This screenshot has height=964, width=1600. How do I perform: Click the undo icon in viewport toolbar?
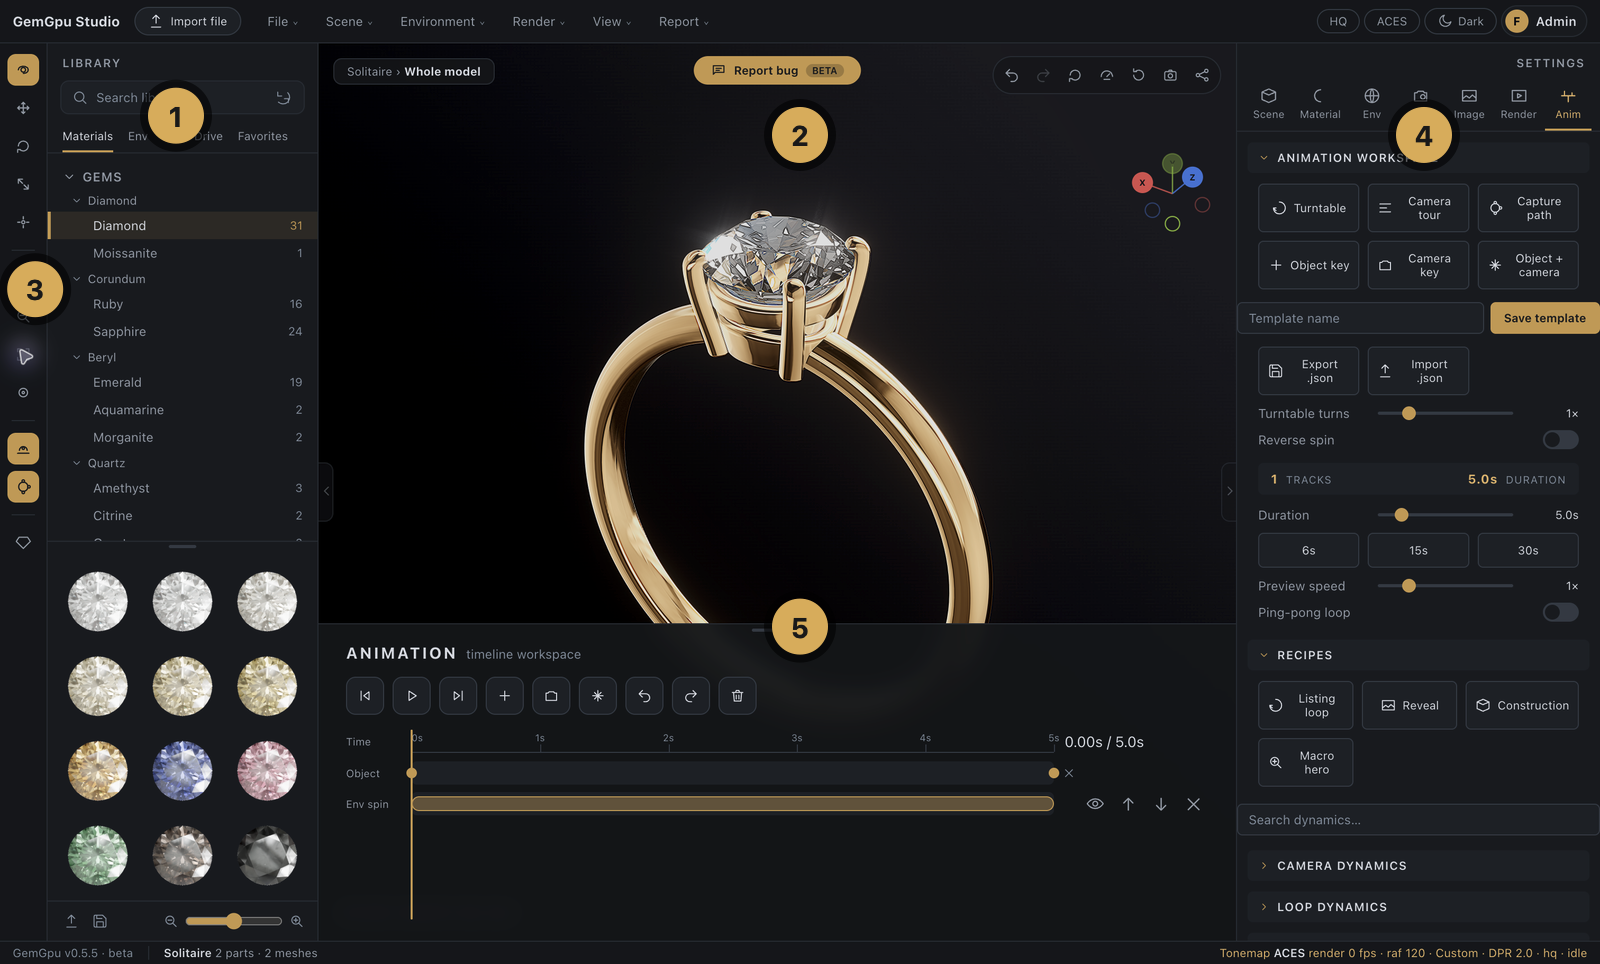tap(1011, 75)
